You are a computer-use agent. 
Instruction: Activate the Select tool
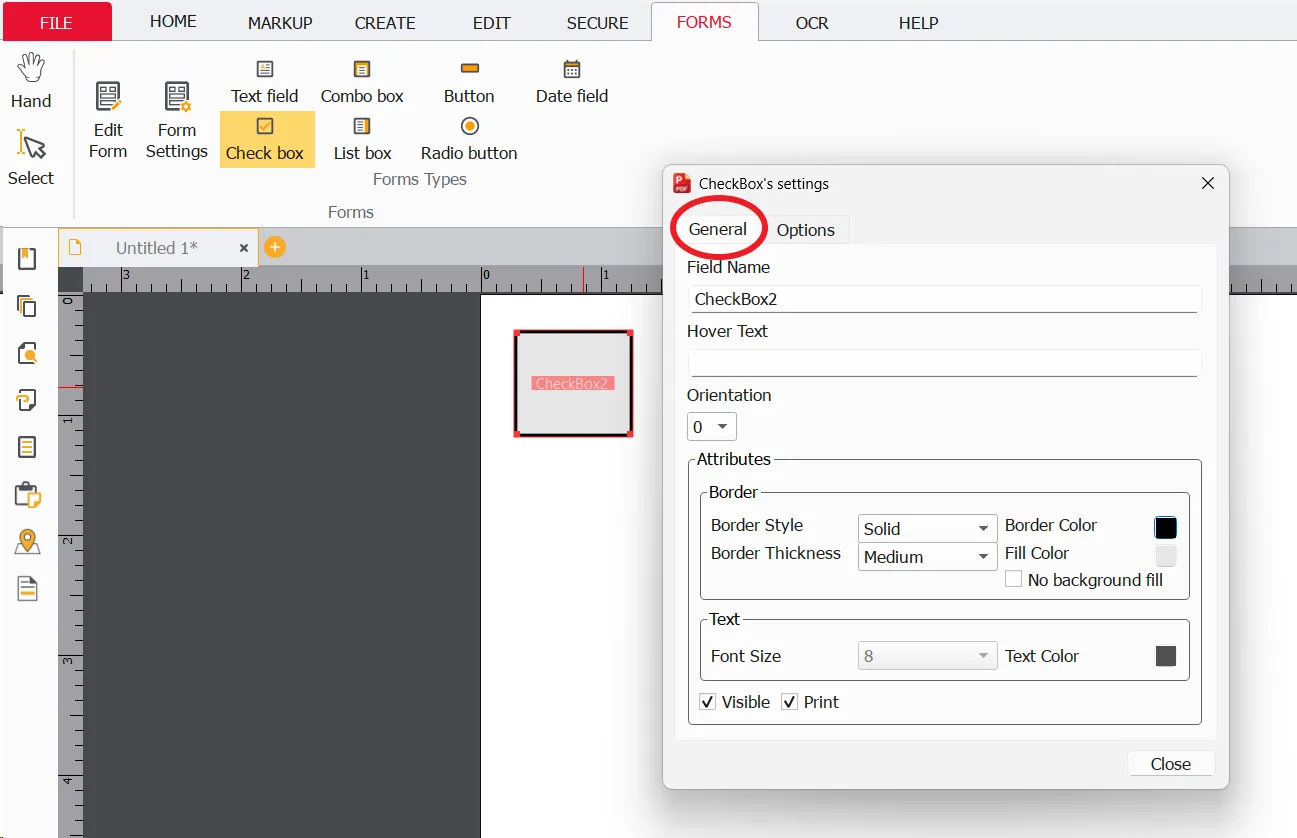[31, 158]
